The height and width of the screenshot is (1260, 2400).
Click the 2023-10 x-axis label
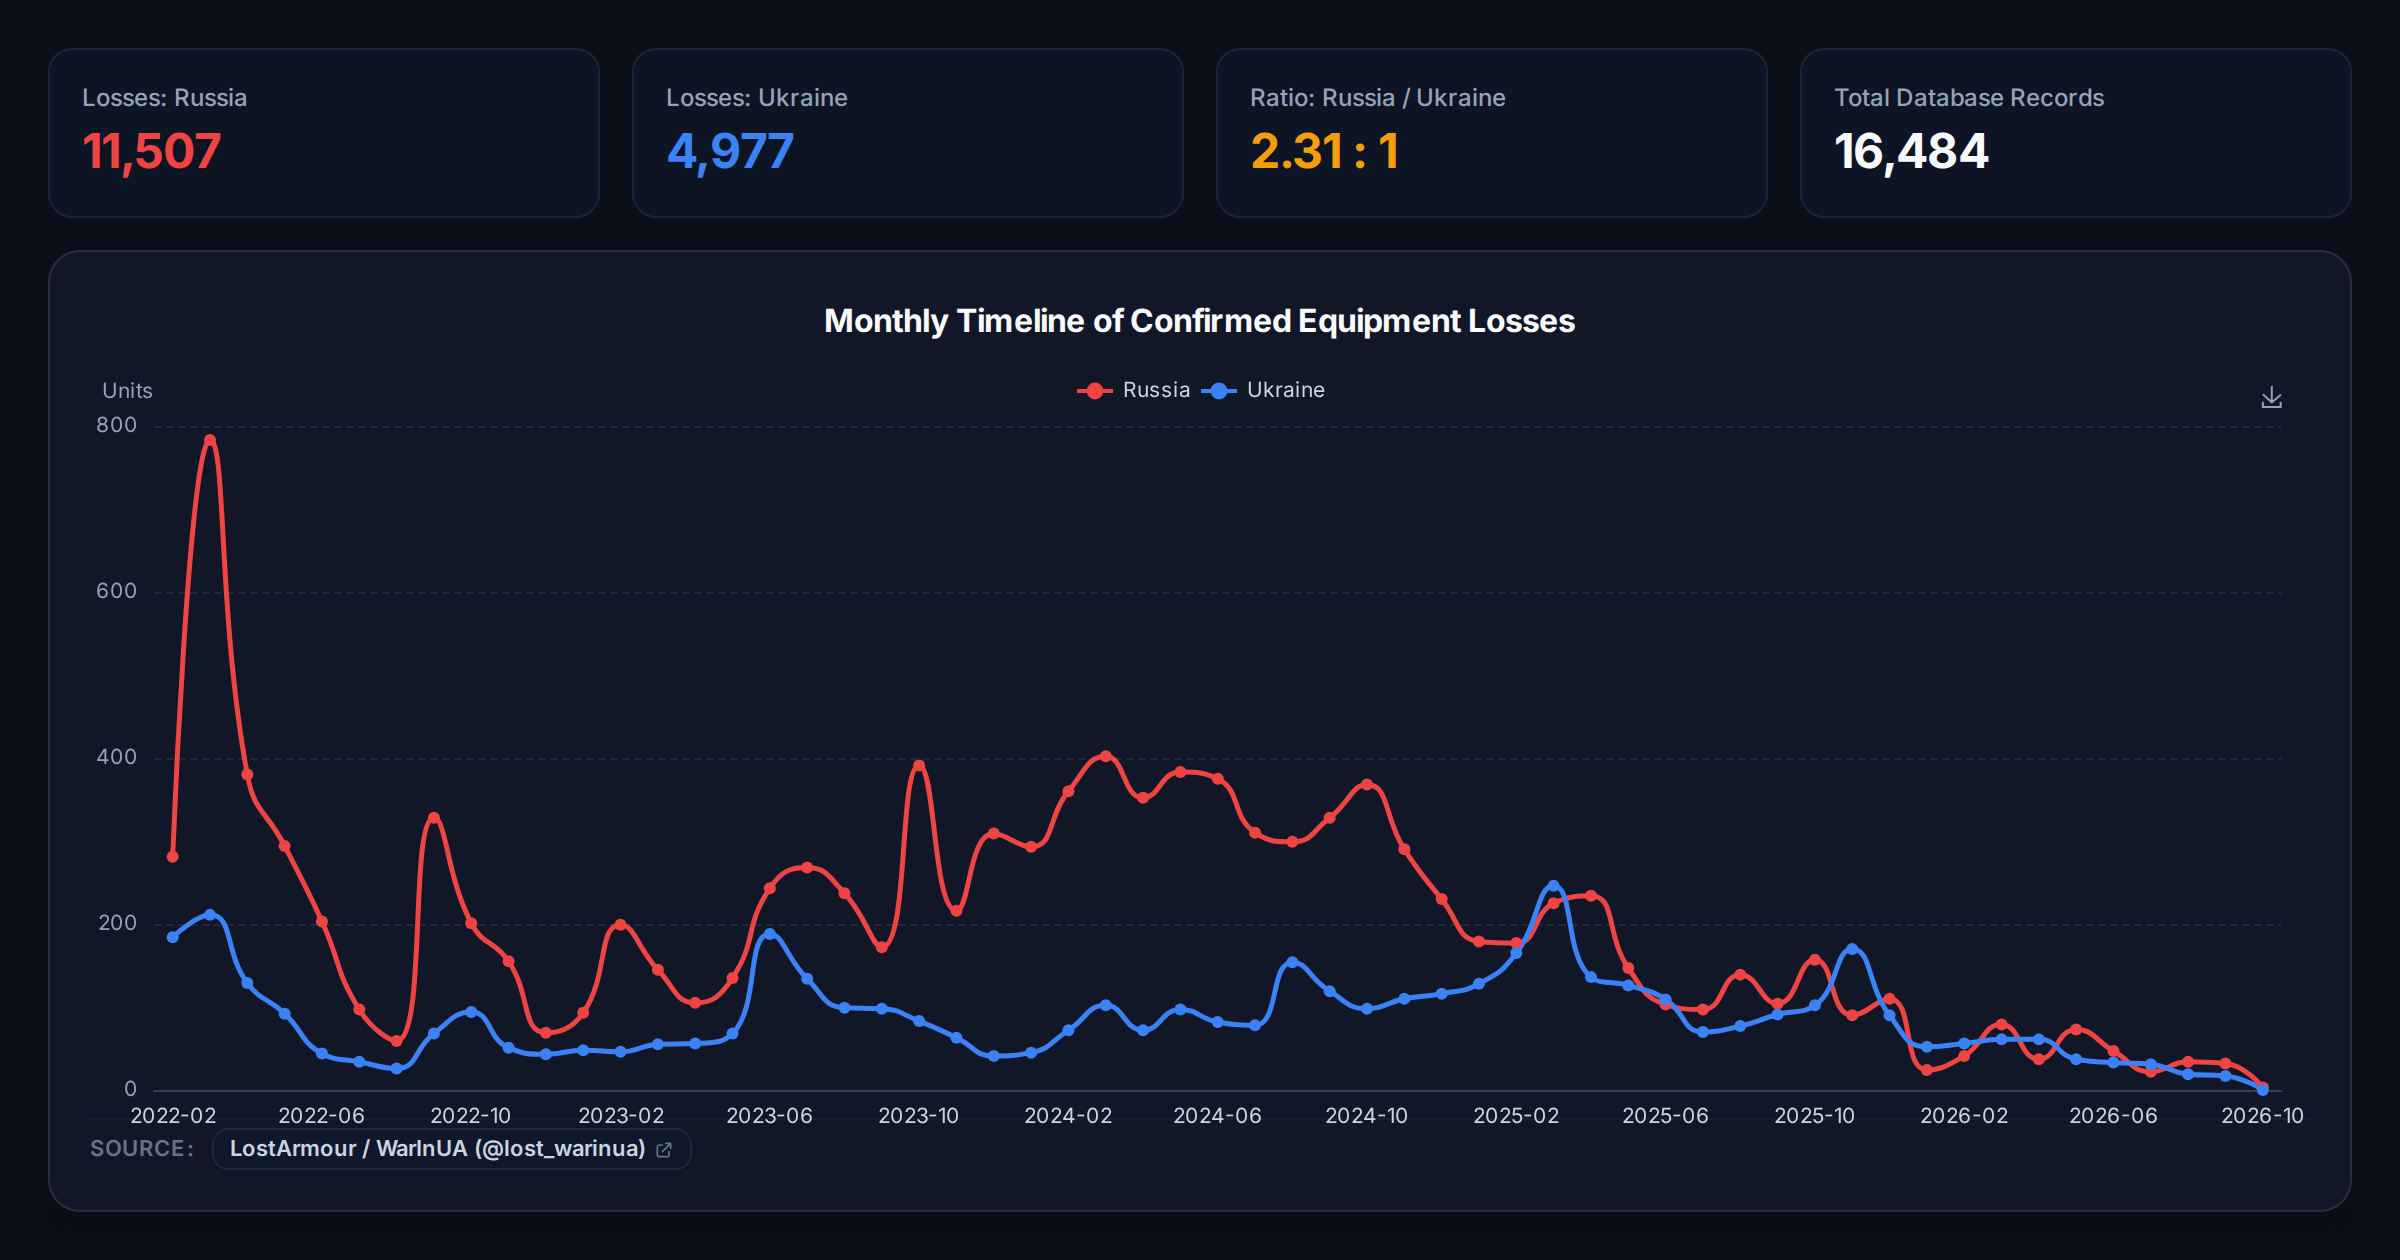[918, 1116]
